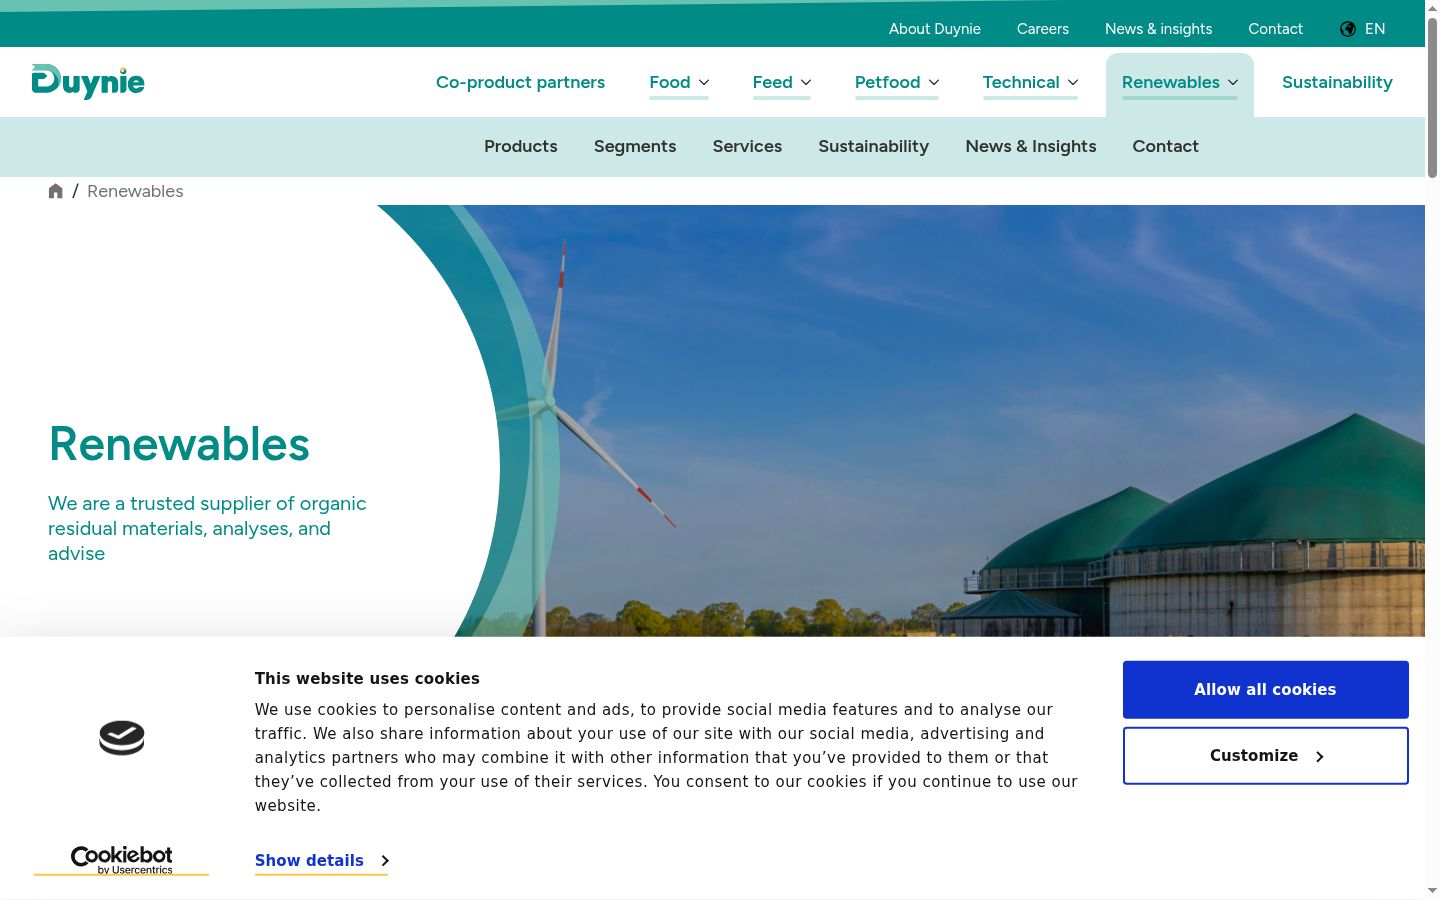The height and width of the screenshot is (900, 1440).
Task: Open Contact in the Renewables submenu
Action: click(x=1165, y=146)
